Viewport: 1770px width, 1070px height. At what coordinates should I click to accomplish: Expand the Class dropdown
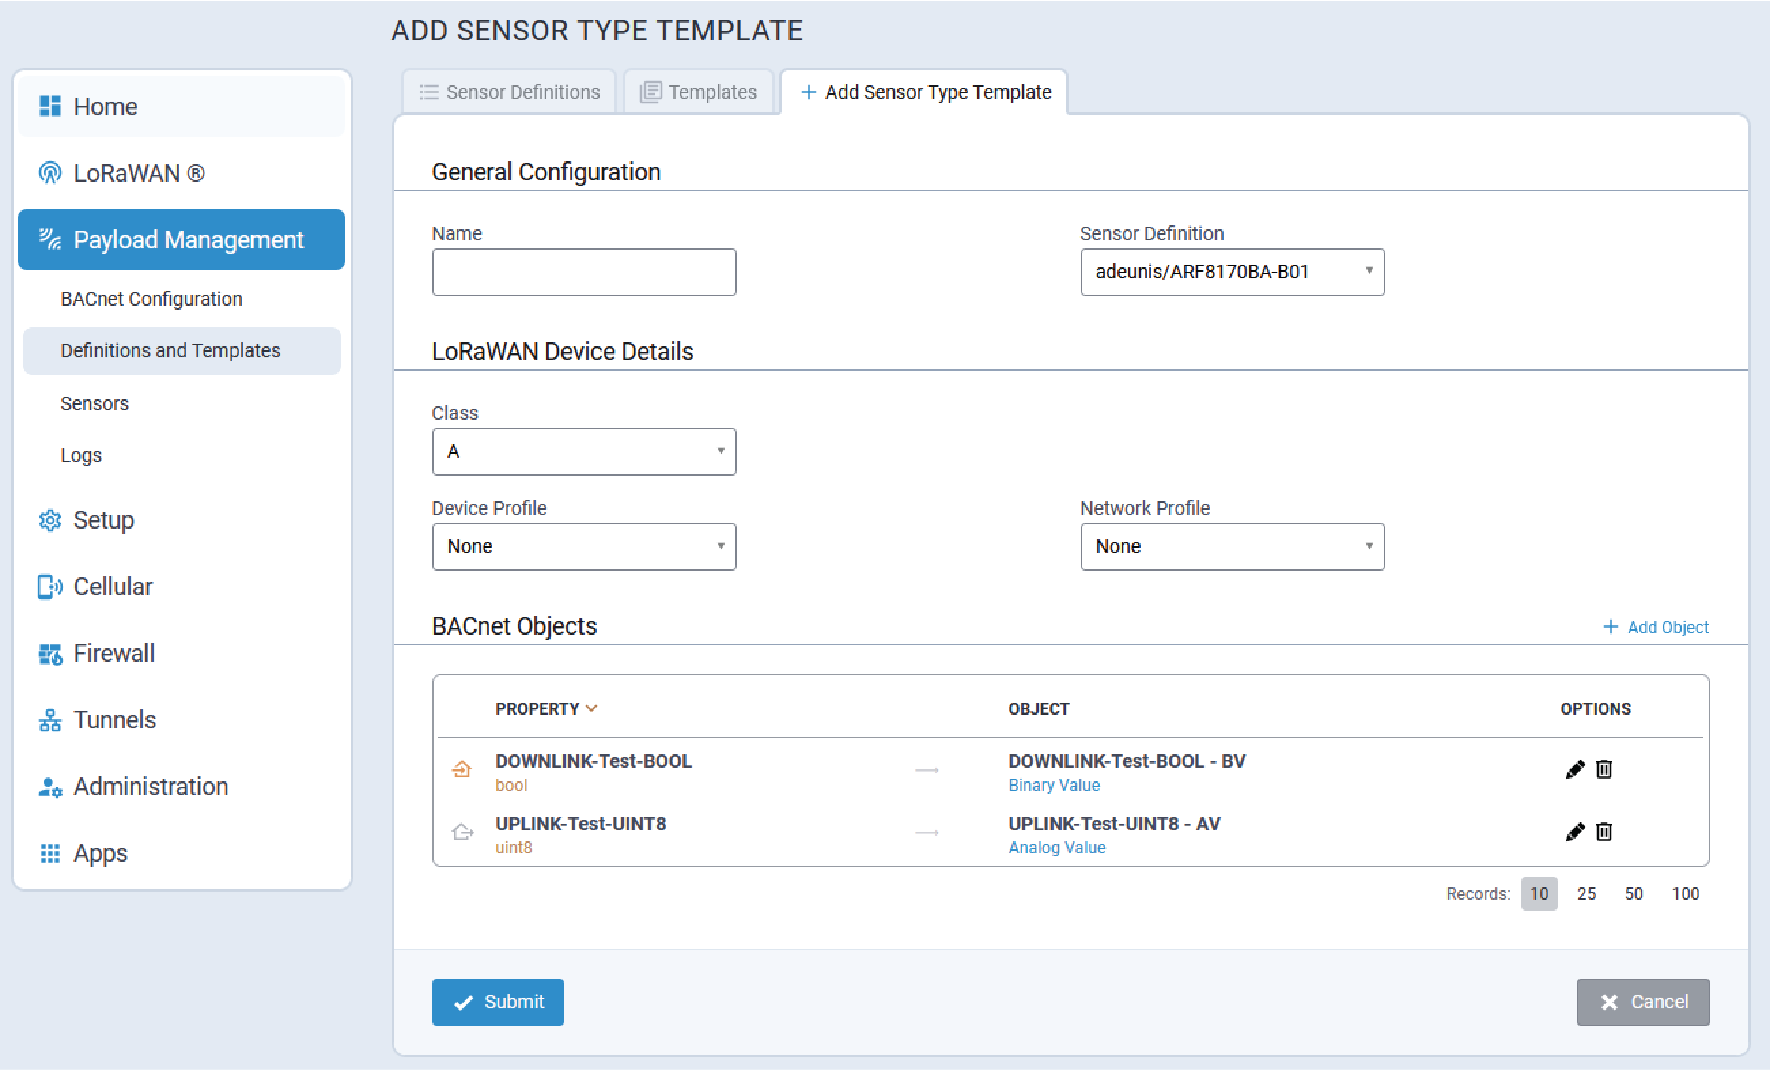[583, 452]
